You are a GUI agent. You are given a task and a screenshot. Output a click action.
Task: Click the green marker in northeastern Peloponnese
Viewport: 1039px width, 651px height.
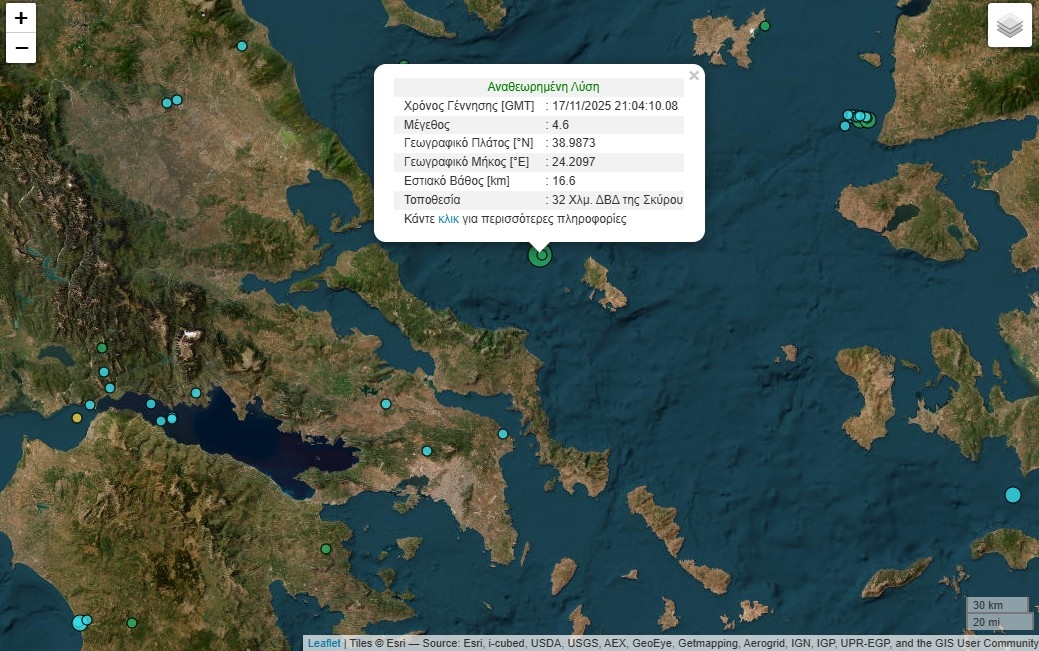point(325,549)
